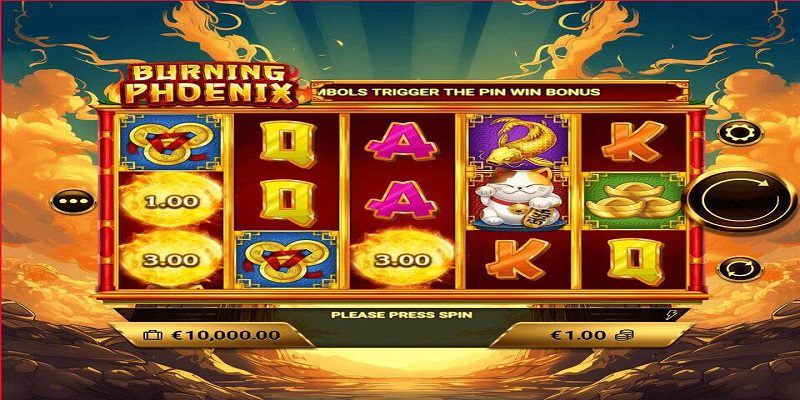Click the orange K in the last reel

click(633, 142)
